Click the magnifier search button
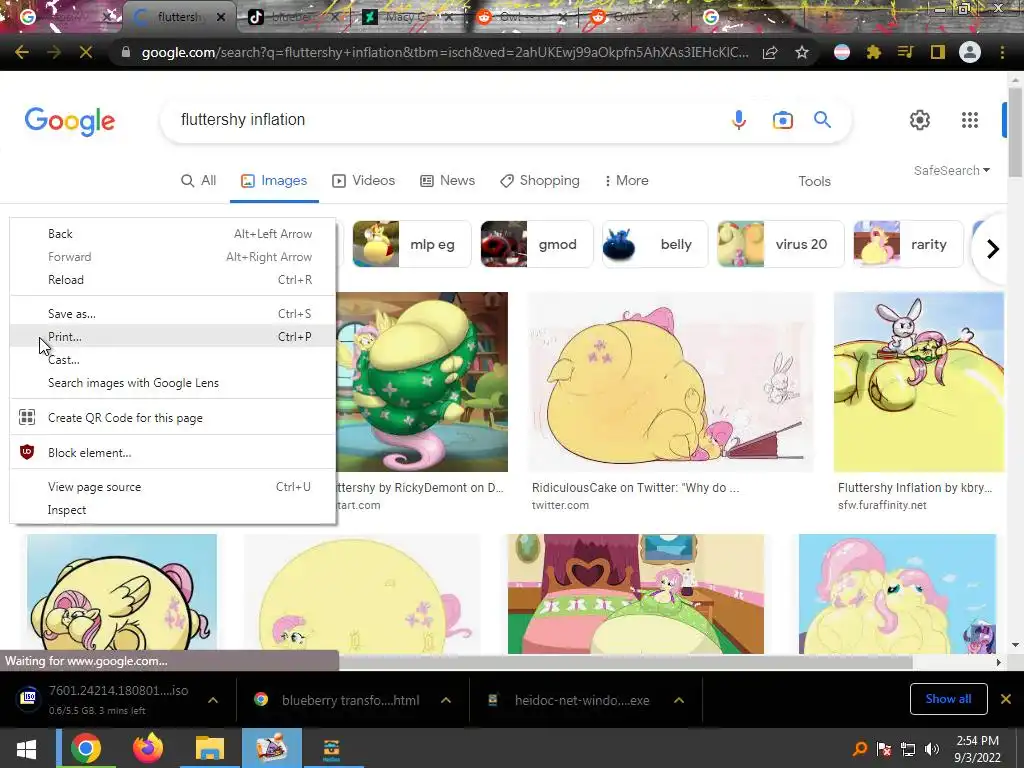 tap(822, 120)
